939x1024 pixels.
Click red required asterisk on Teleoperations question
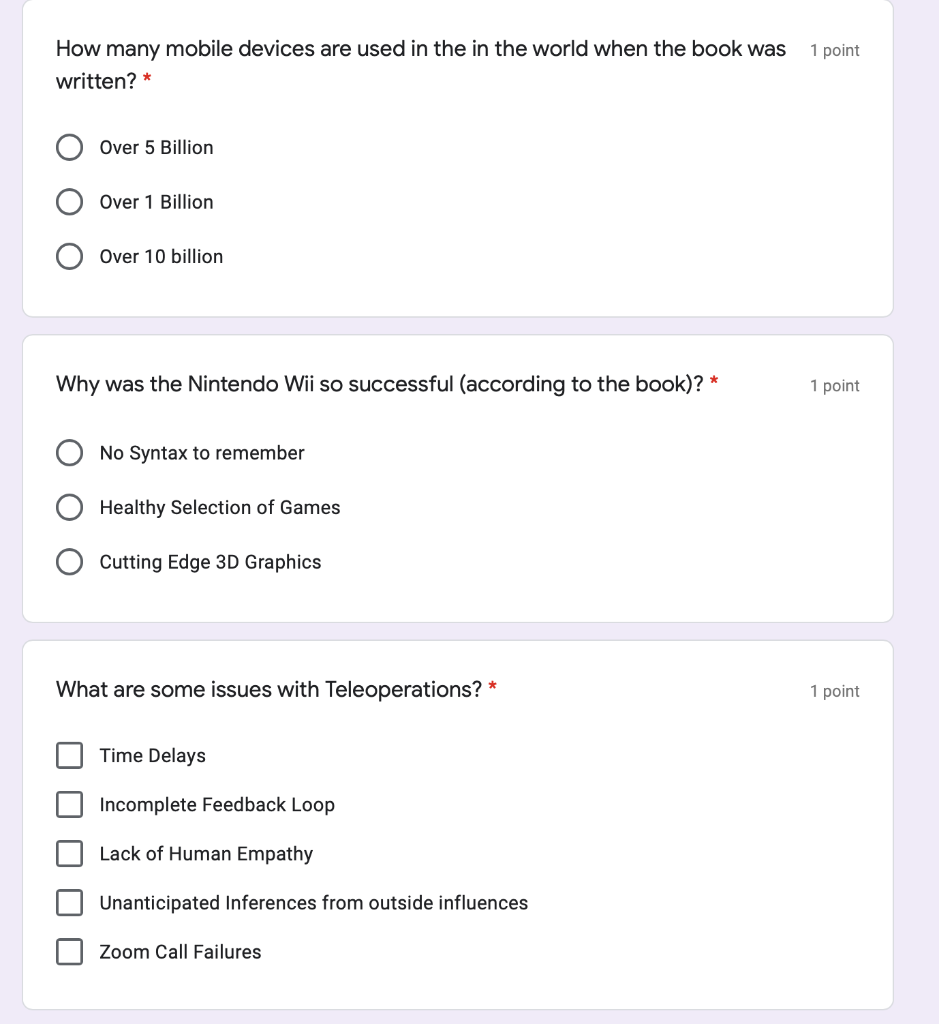(x=492, y=686)
